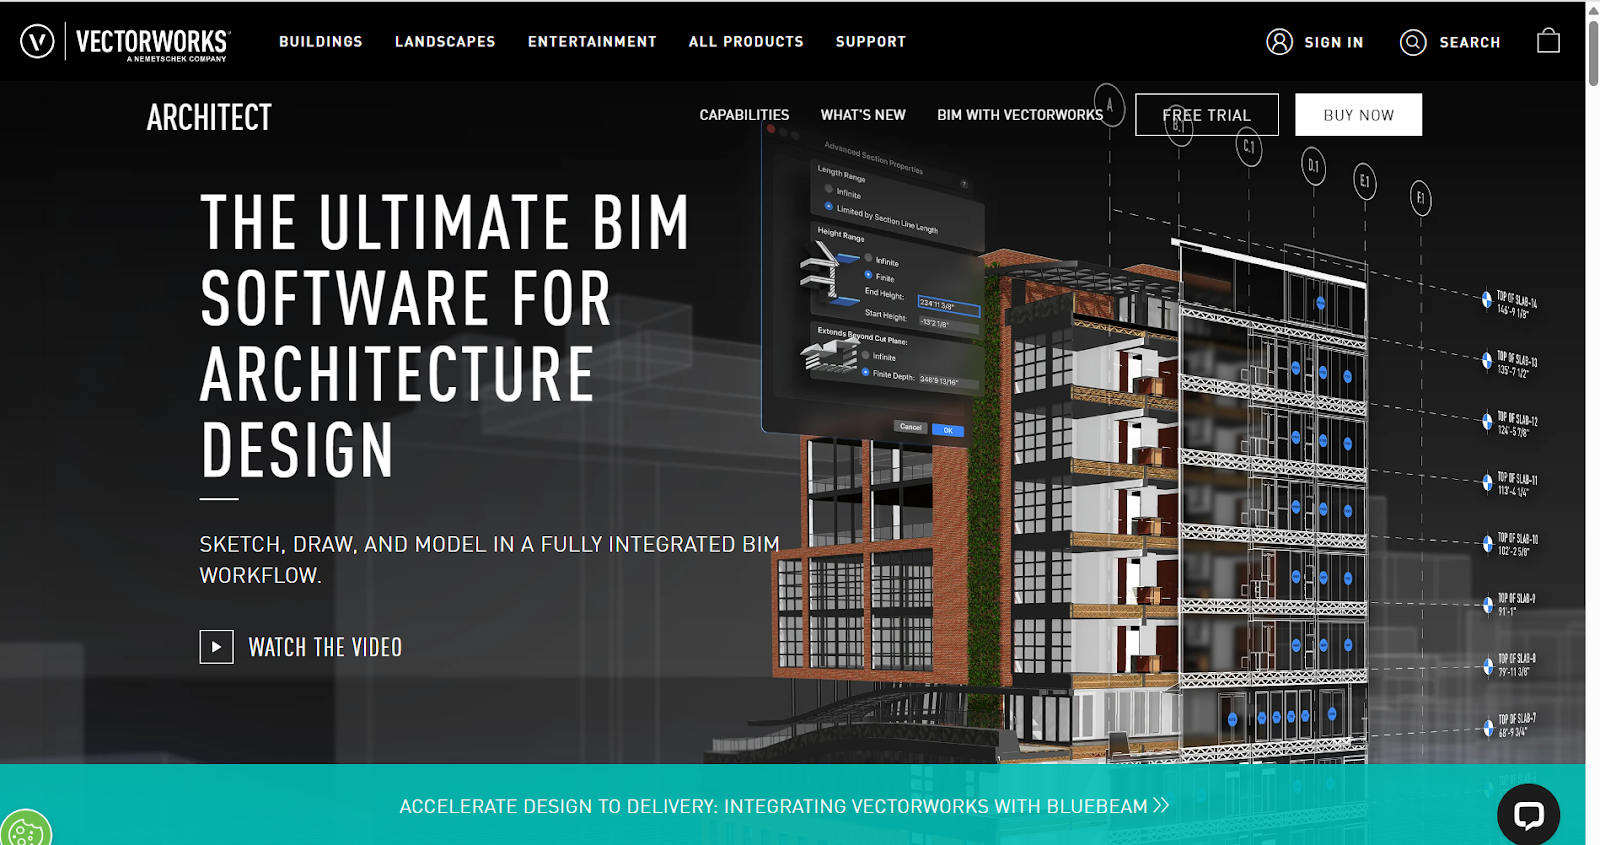Click the Architect product title
This screenshot has height=845, width=1600.
point(209,118)
